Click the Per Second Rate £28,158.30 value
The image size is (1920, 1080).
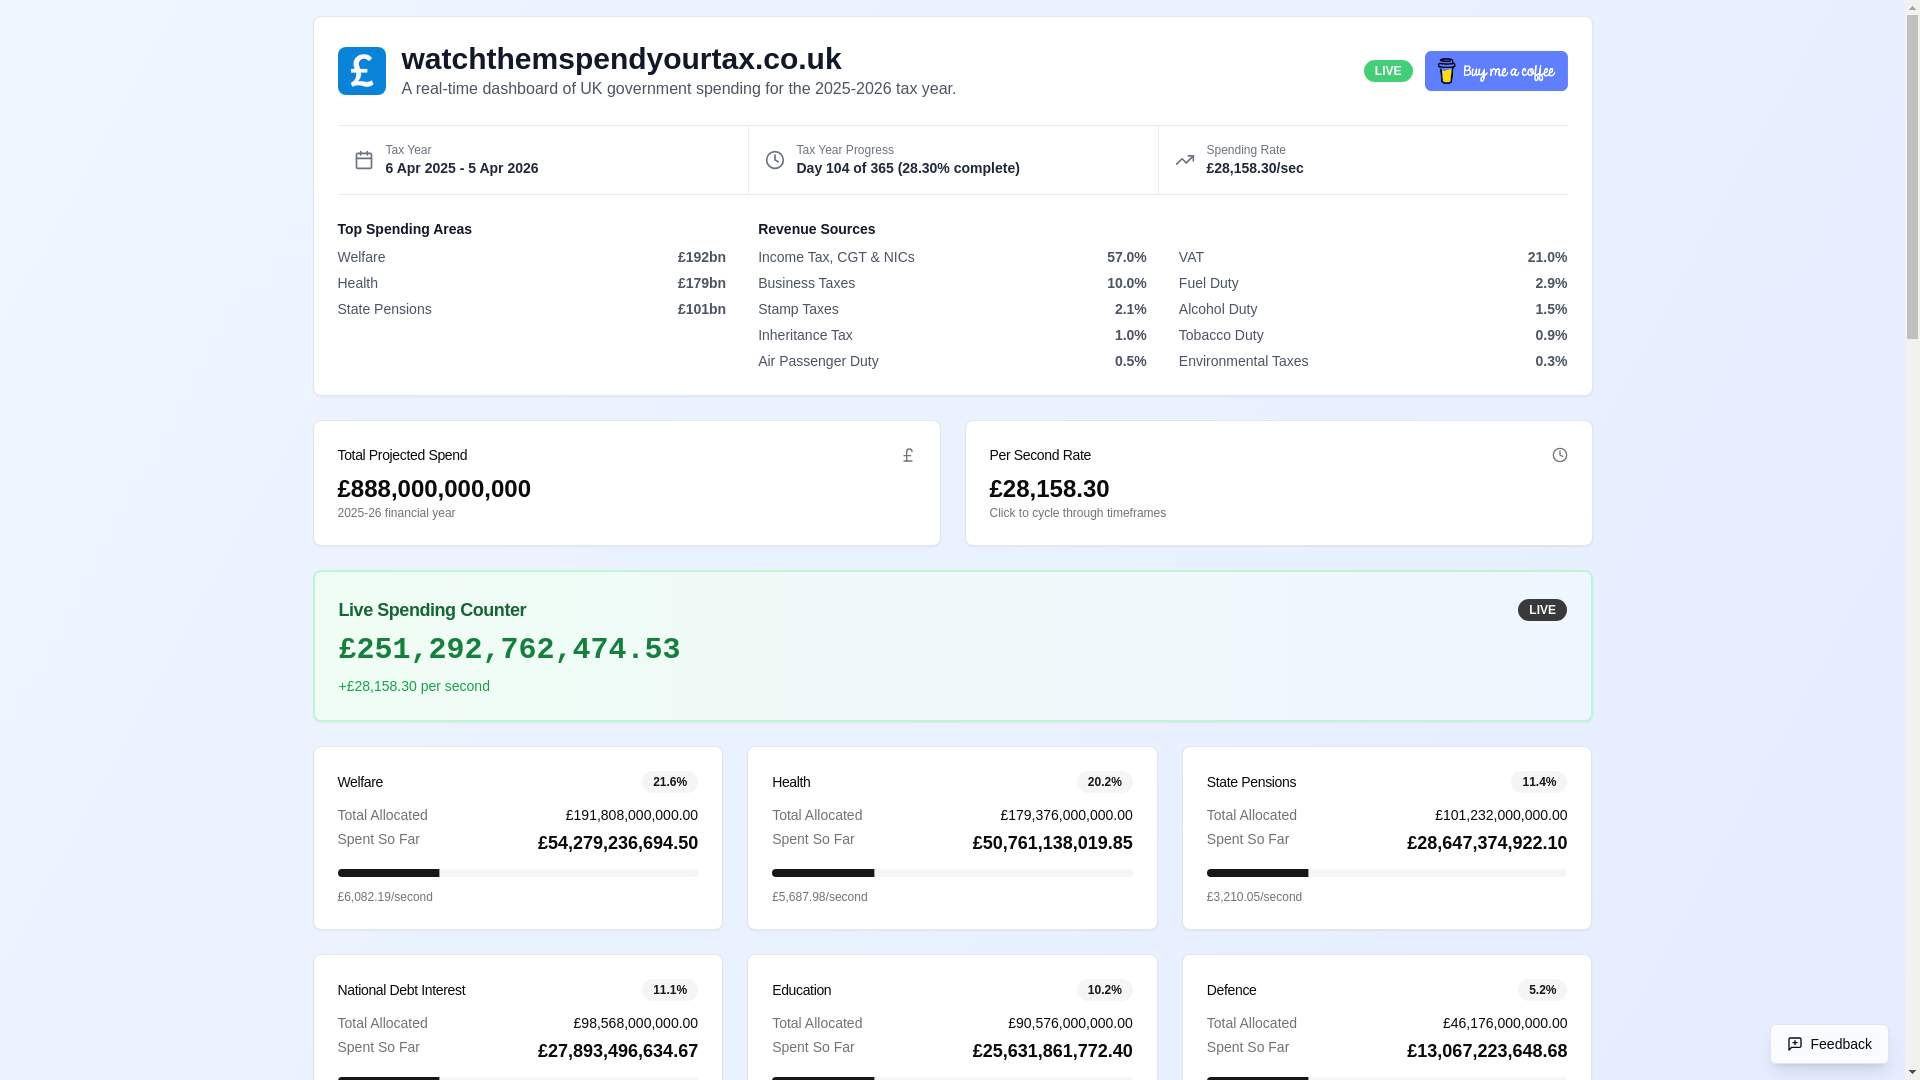pyautogui.click(x=1049, y=489)
